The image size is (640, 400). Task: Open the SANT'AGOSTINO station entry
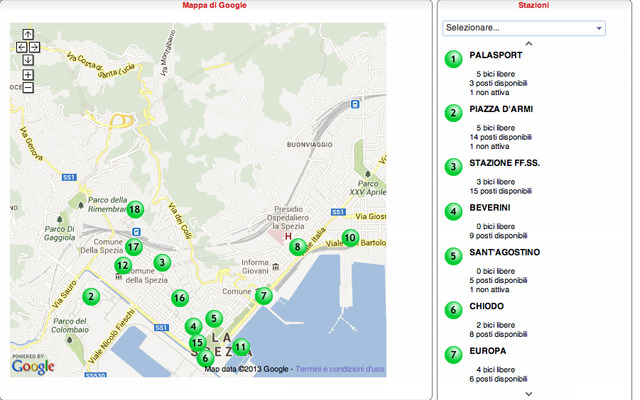click(504, 252)
